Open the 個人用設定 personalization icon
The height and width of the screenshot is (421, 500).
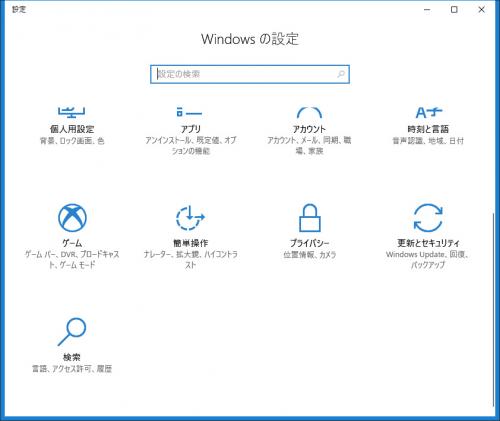(x=72, y=112)
